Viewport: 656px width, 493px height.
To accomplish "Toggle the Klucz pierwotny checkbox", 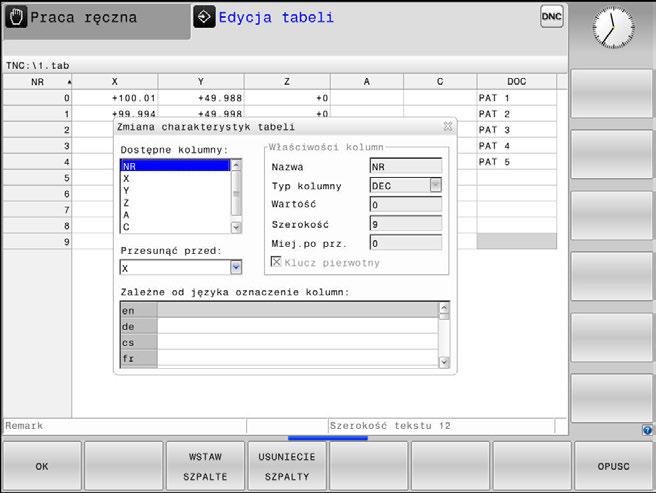I will tap(276, 262).
